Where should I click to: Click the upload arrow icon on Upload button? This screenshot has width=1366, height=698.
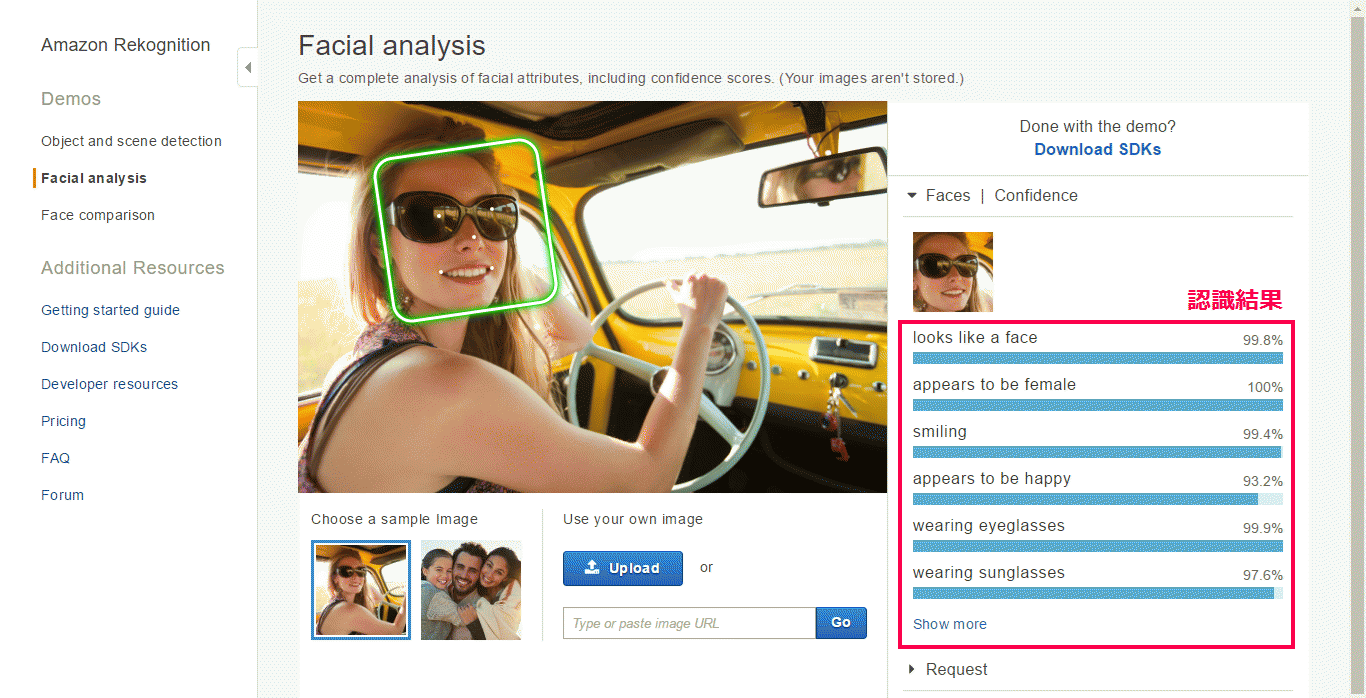[x=592, y=567]
